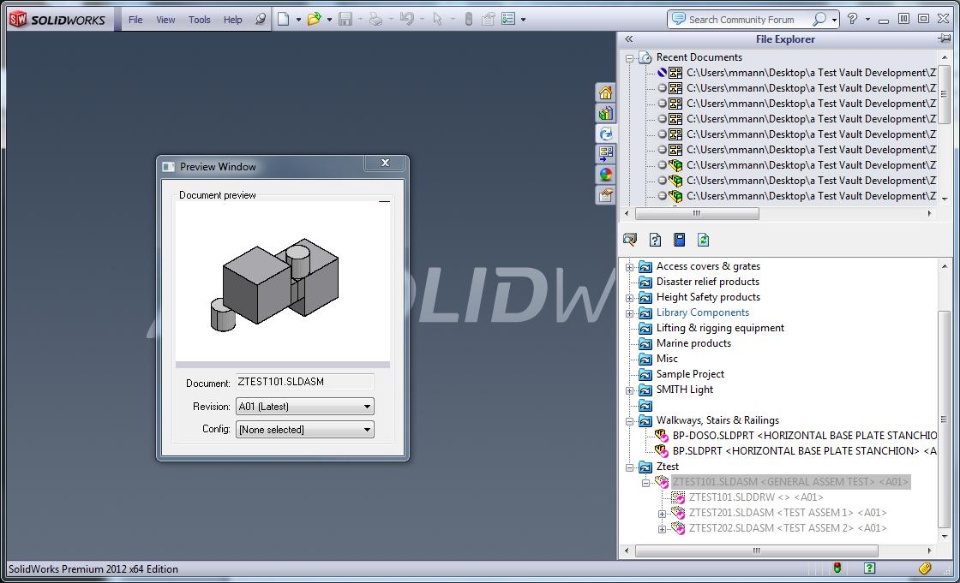Open the View menu
The width and height of the screenshot is (960, 583).
(x=166, y=20)
